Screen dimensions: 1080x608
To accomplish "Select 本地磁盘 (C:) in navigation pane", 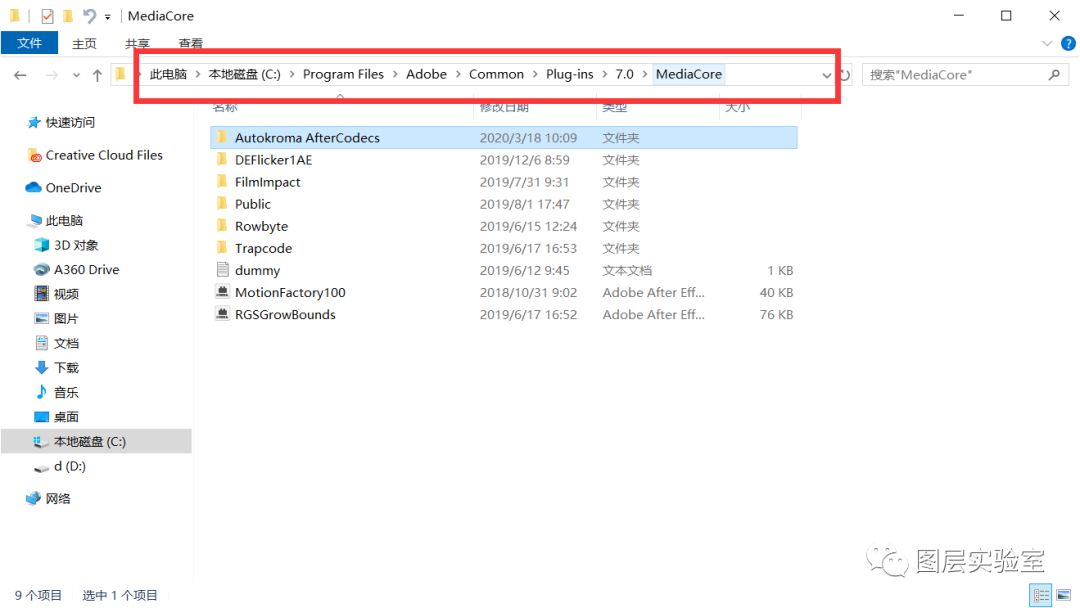I will coord(96,441).
